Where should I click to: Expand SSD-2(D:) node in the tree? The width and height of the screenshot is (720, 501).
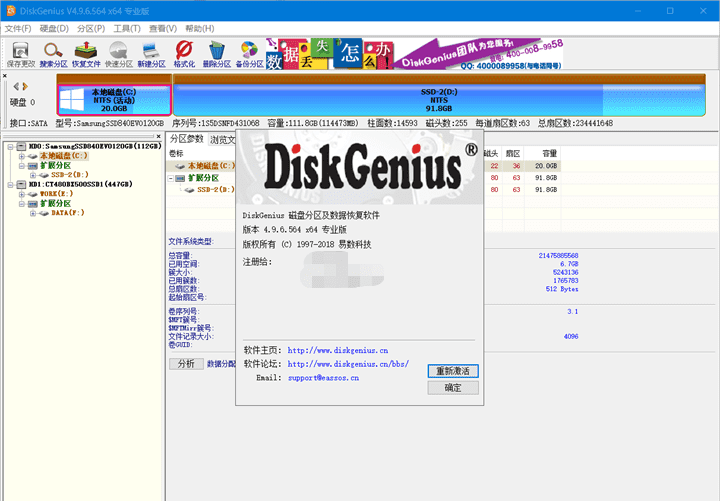(x=33, y=175)
